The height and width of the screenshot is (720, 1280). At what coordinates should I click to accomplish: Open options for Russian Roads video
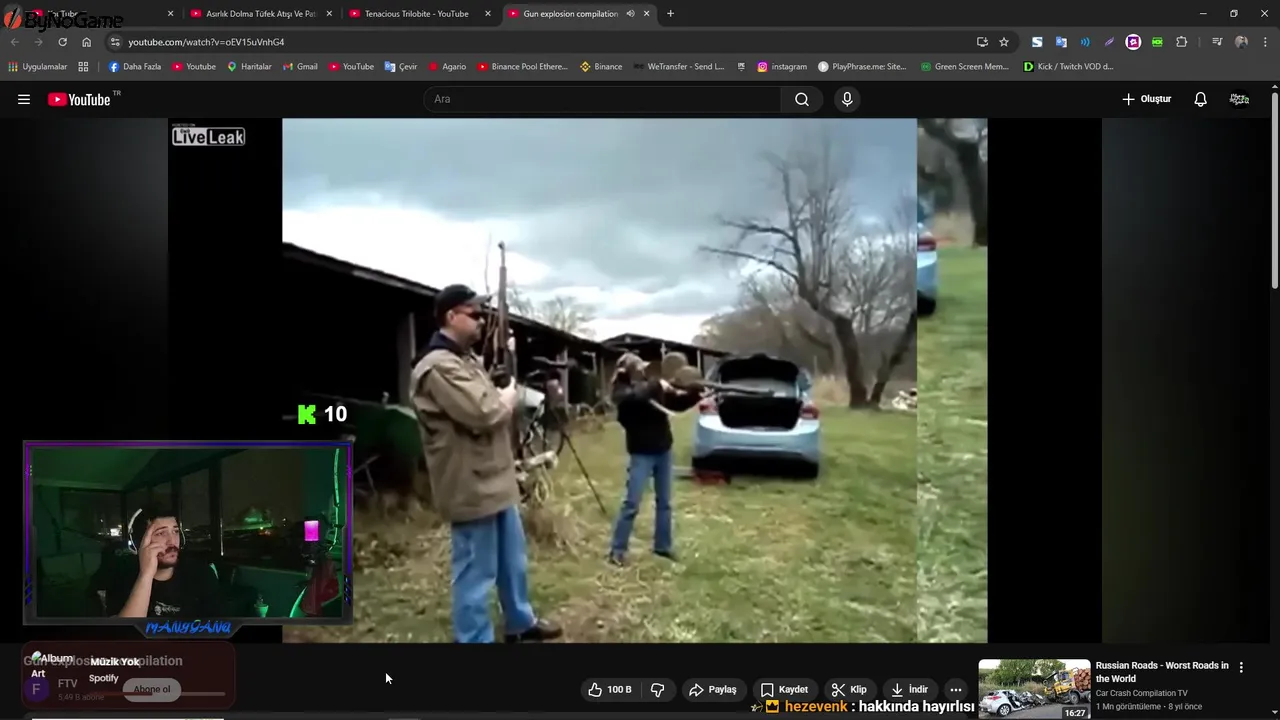click(1241, 667)
